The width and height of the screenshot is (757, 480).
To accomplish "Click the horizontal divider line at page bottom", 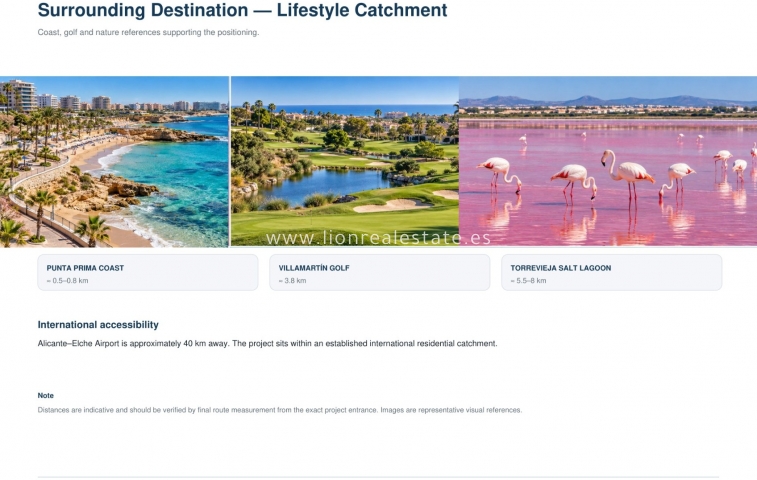I will pos(378,477).
